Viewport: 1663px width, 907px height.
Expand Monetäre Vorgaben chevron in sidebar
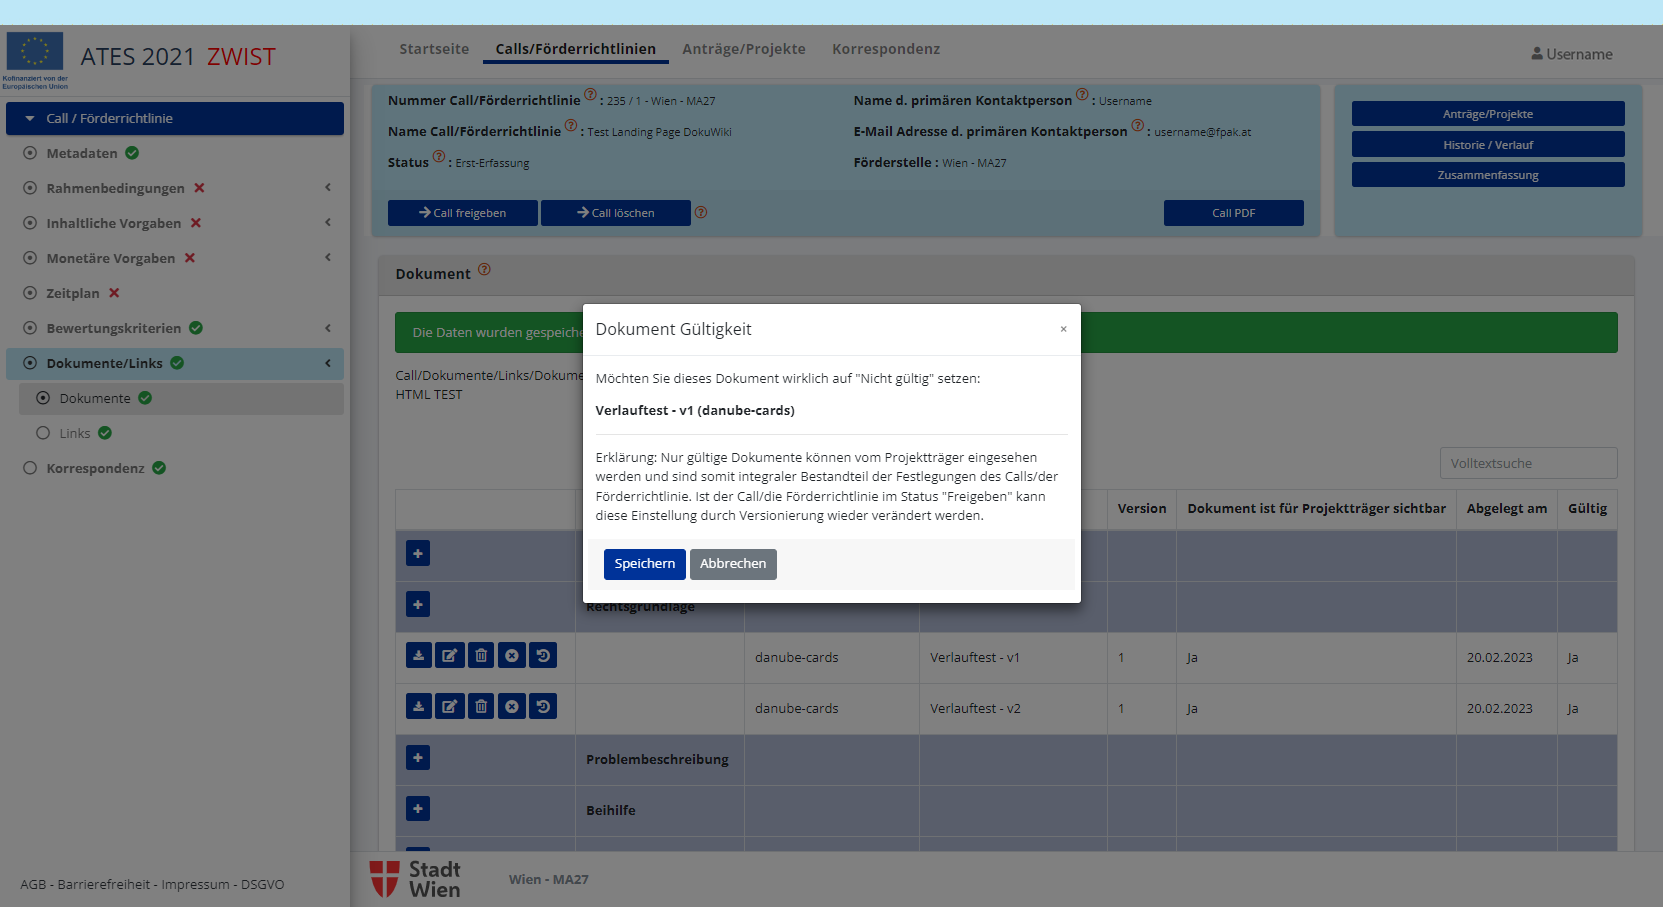point(328,258)
